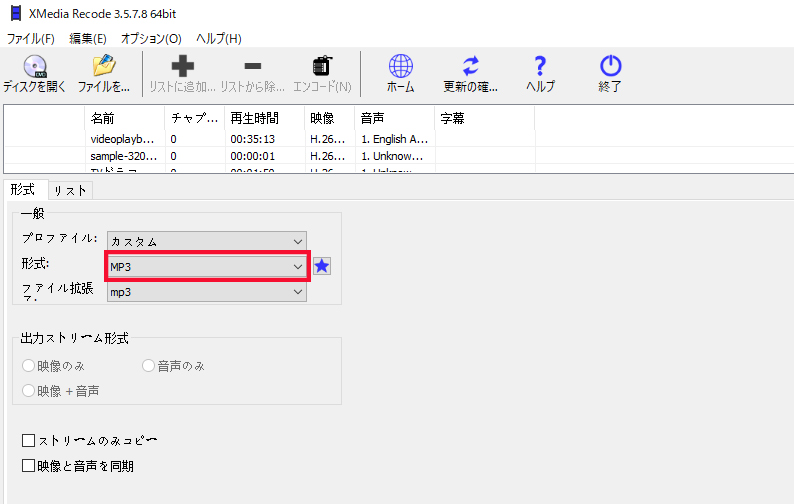Switch to the リスト tab
794x504 pixels.
point(70,190)
